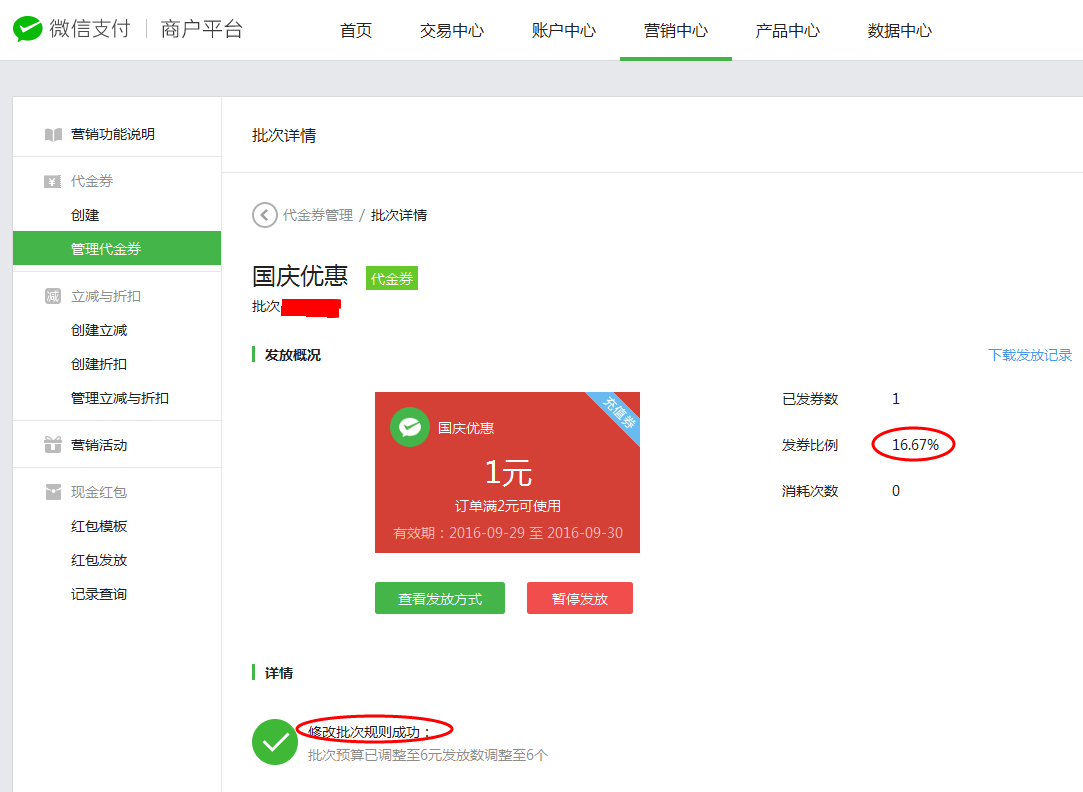Open 红包发放 in sidebar
This screenshot has height=792, width=1083.
click(99, 560)
